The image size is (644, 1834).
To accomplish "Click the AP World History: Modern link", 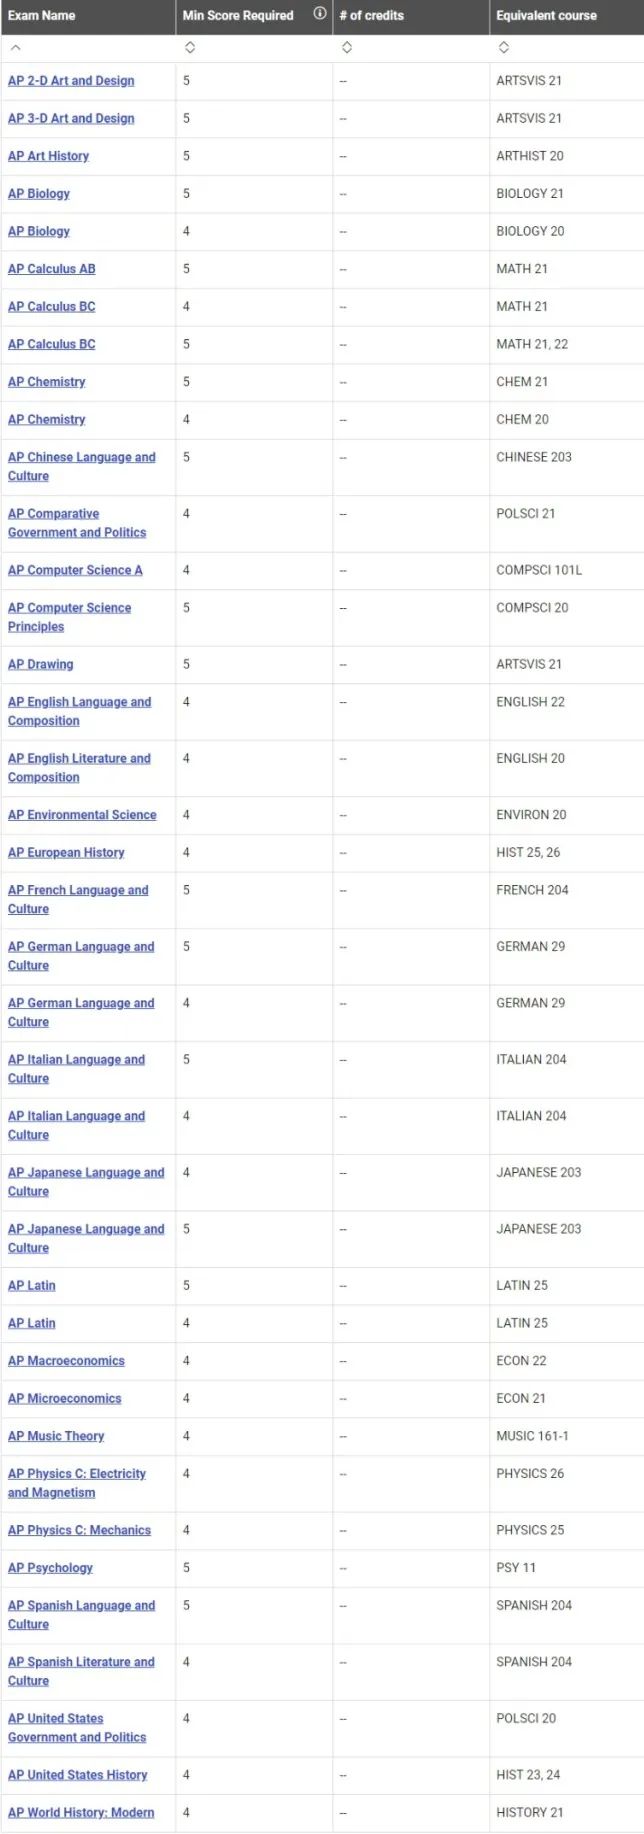I will coord(81,1813).
